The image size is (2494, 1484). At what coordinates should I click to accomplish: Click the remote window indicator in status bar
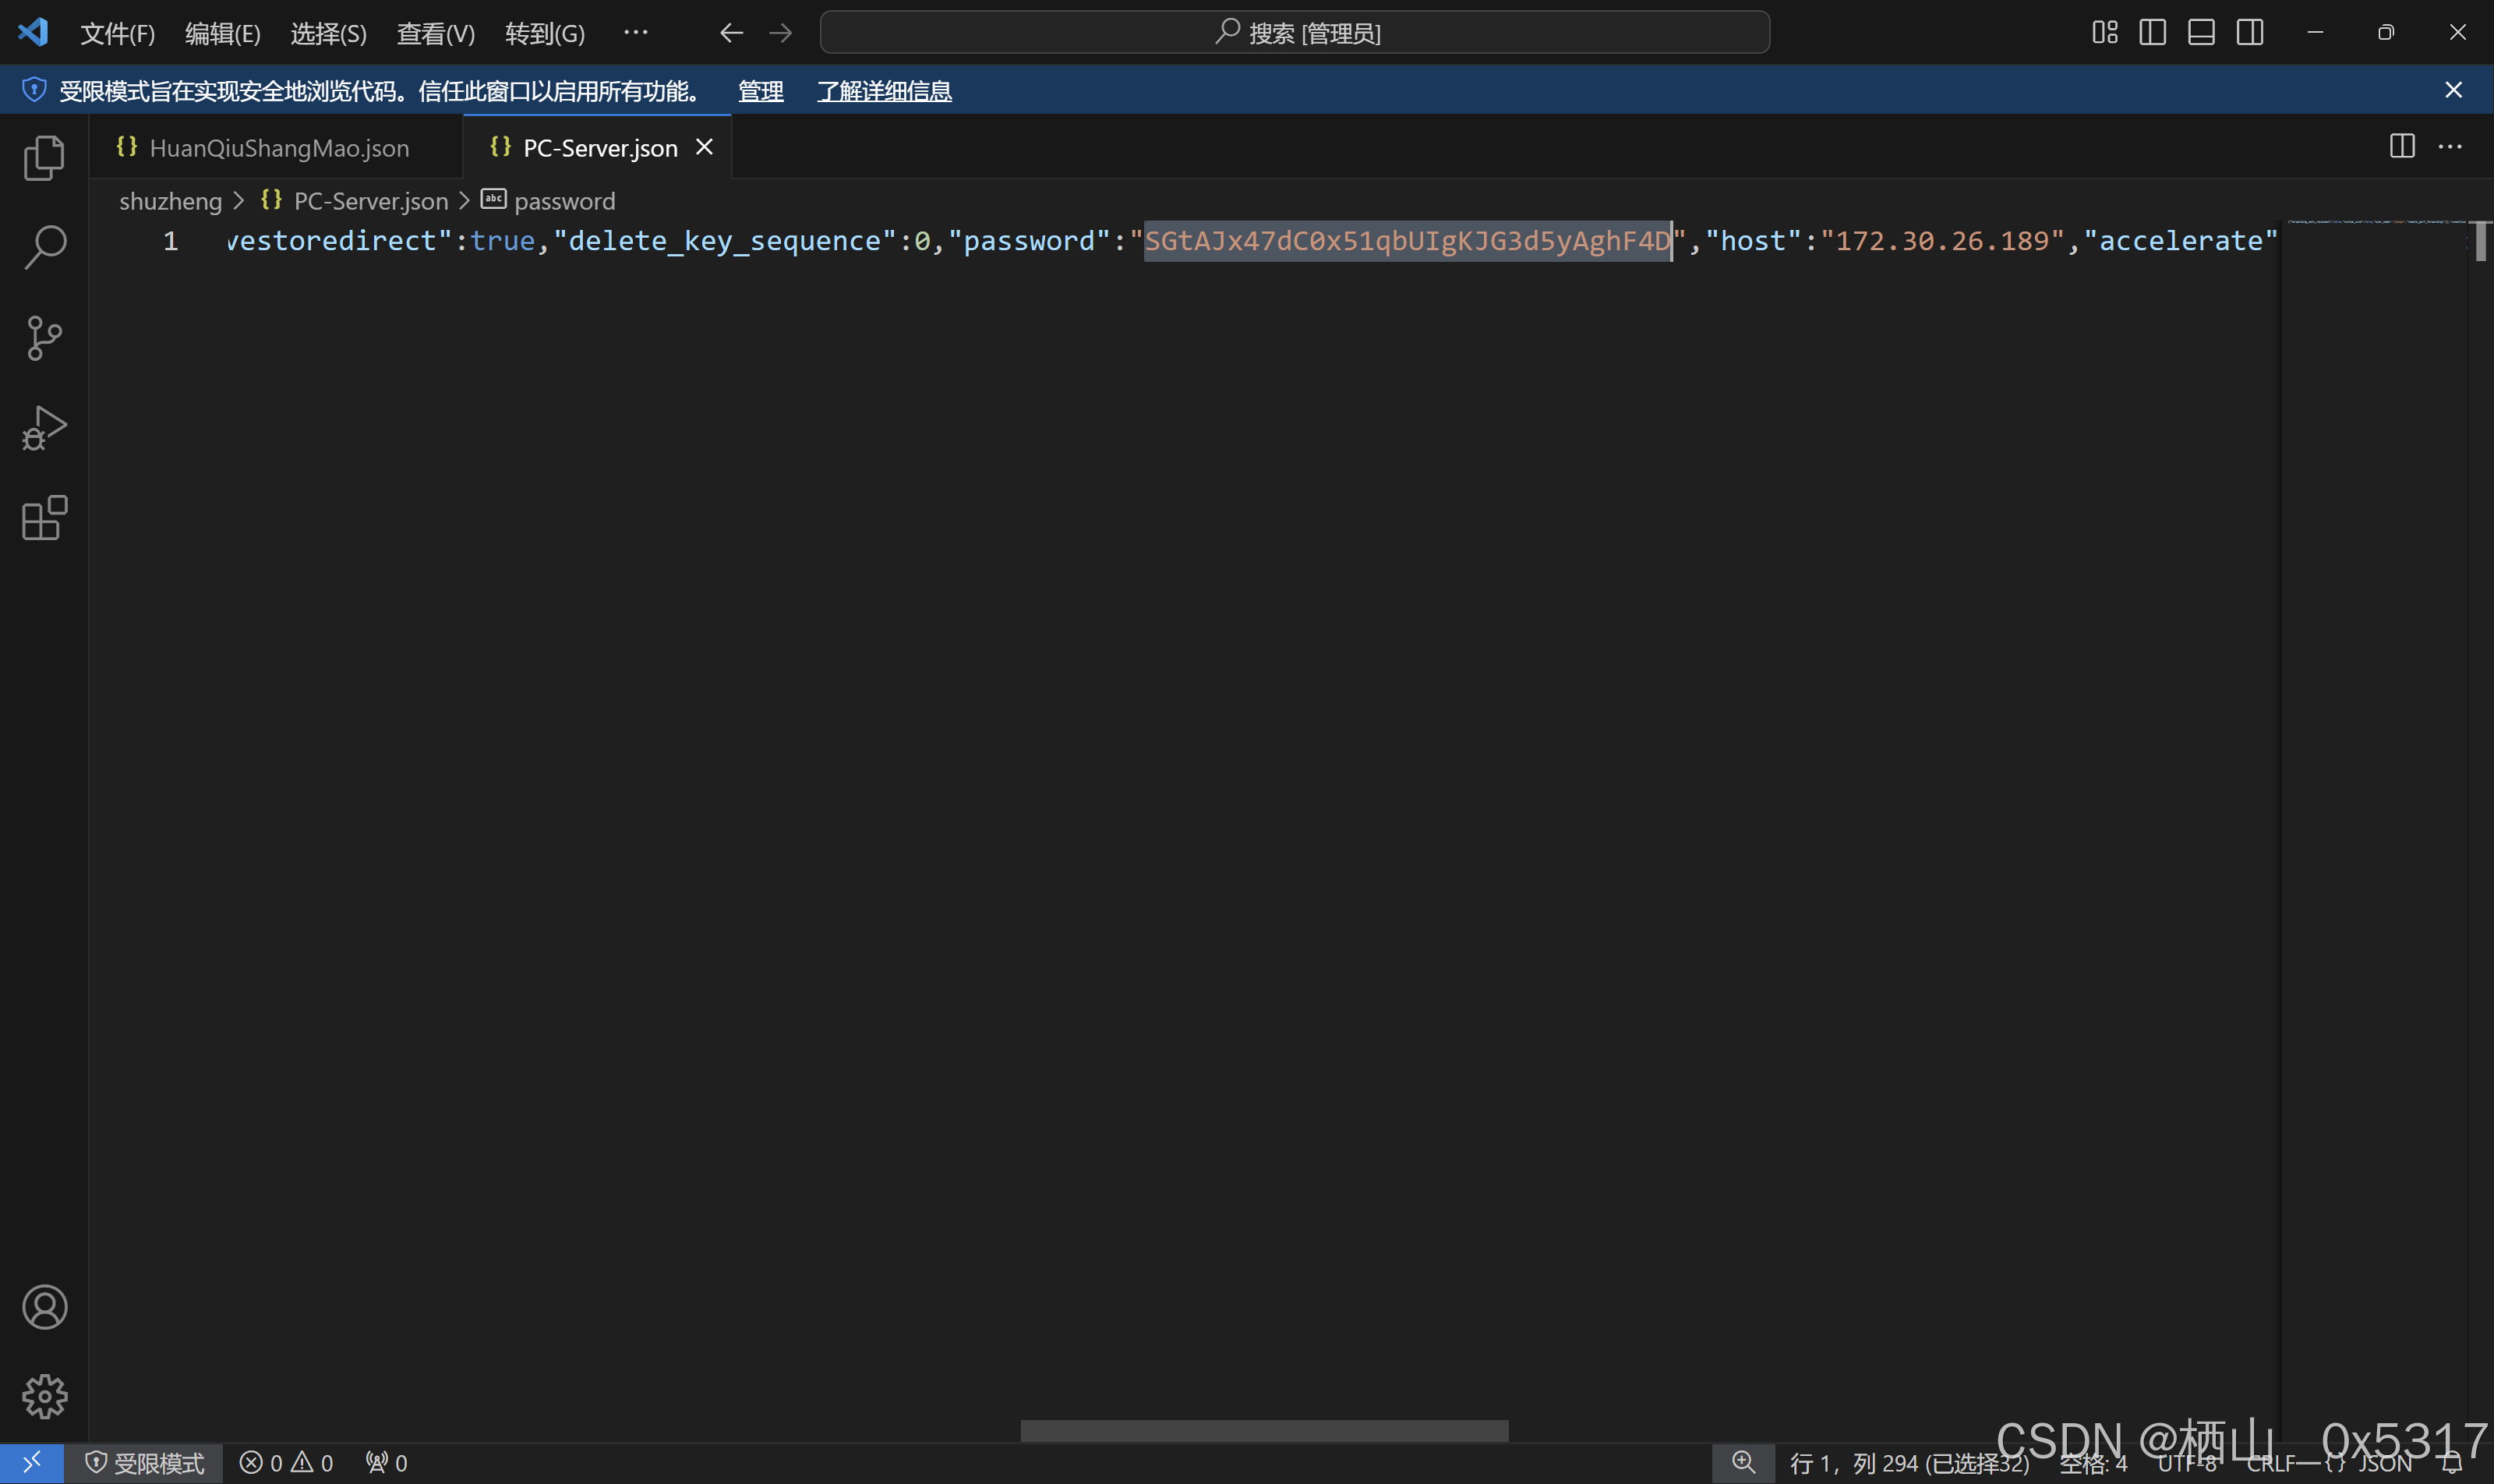(32, 1463)
